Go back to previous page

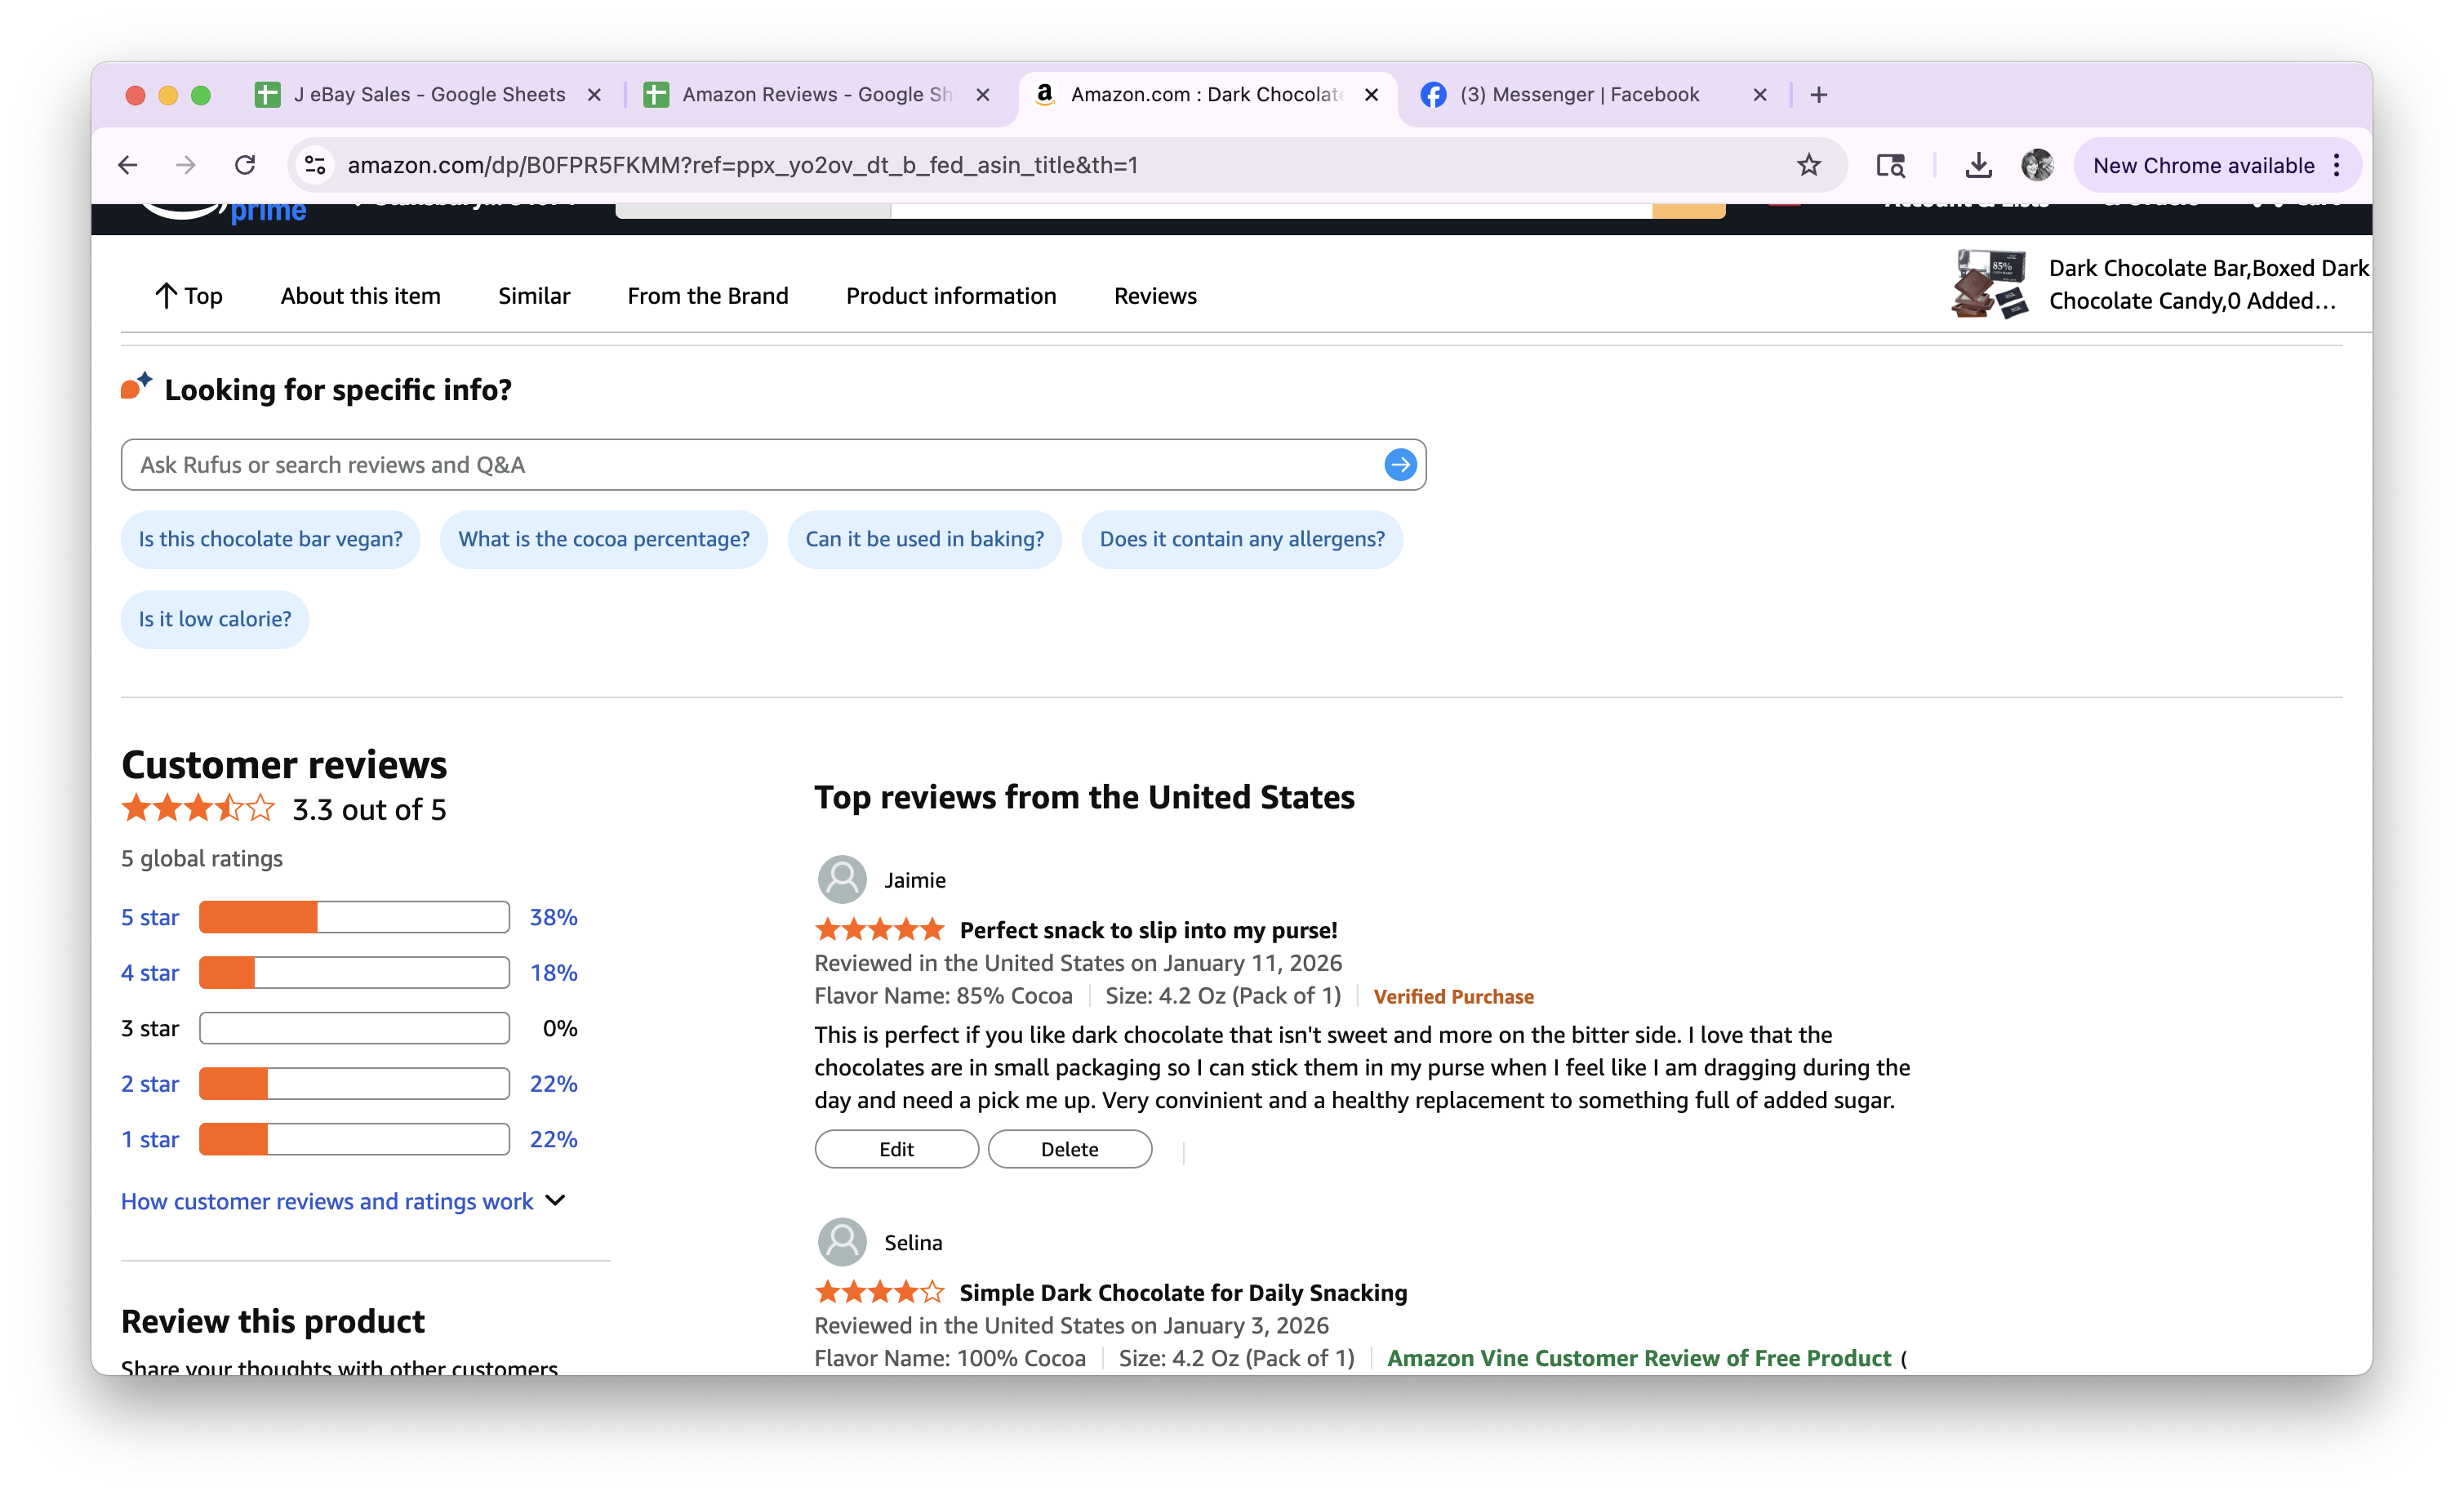[128, 165]
